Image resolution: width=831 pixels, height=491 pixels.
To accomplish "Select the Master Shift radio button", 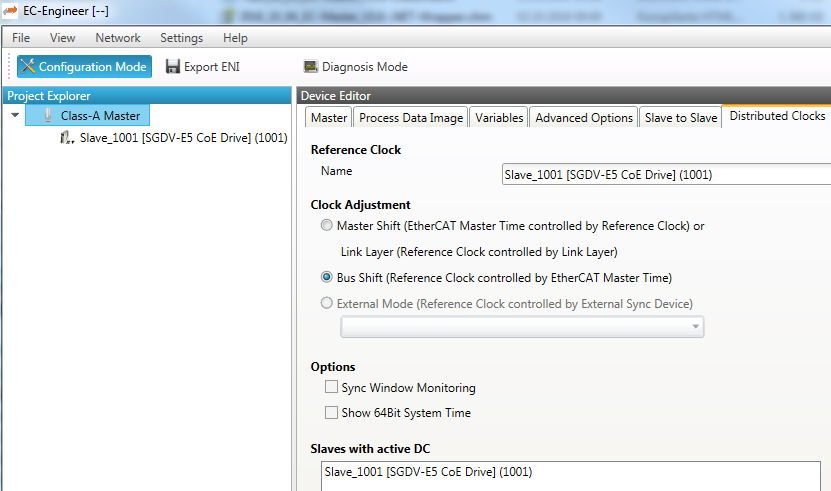I will [x=327, y=226].
